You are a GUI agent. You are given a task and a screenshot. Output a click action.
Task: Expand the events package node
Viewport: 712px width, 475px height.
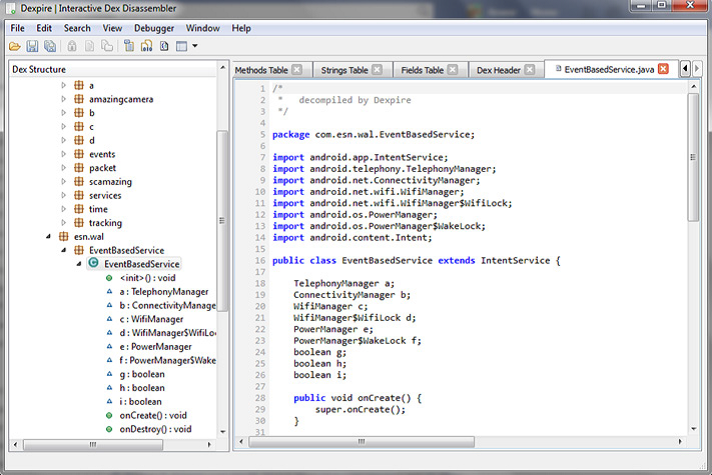click(x=64, y=154)
